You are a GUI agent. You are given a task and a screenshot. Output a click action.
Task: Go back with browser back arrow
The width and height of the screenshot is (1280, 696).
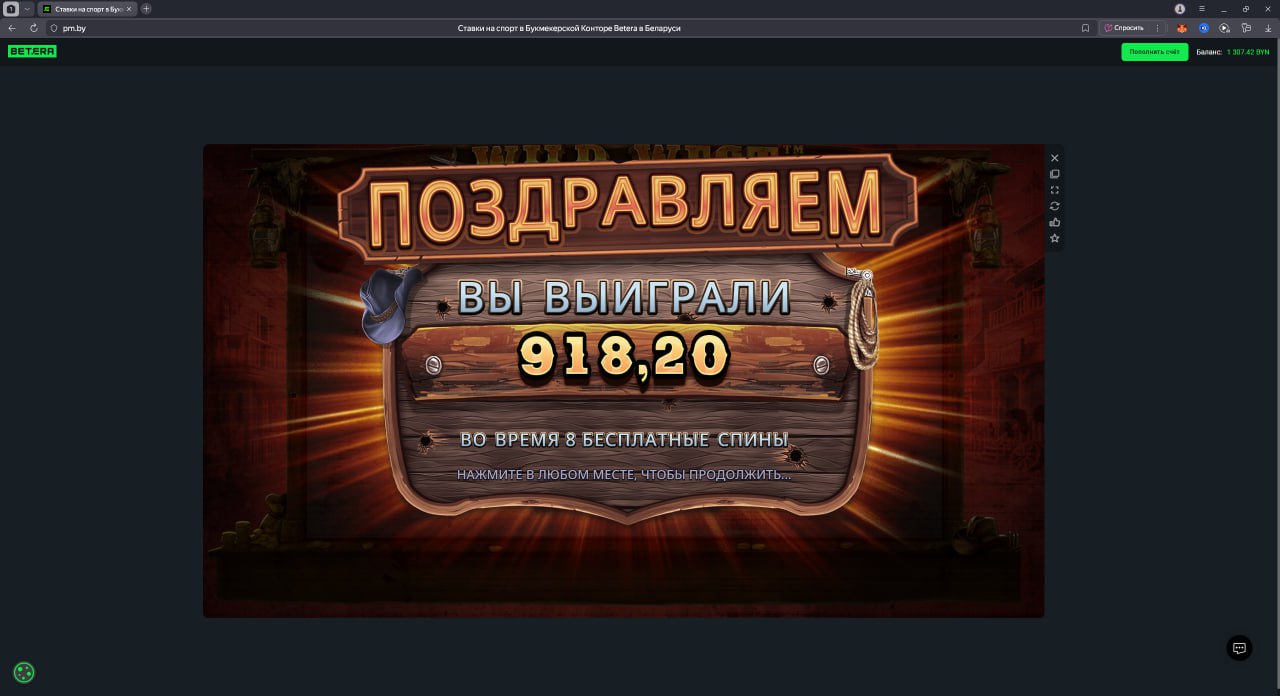pos(12,28)
